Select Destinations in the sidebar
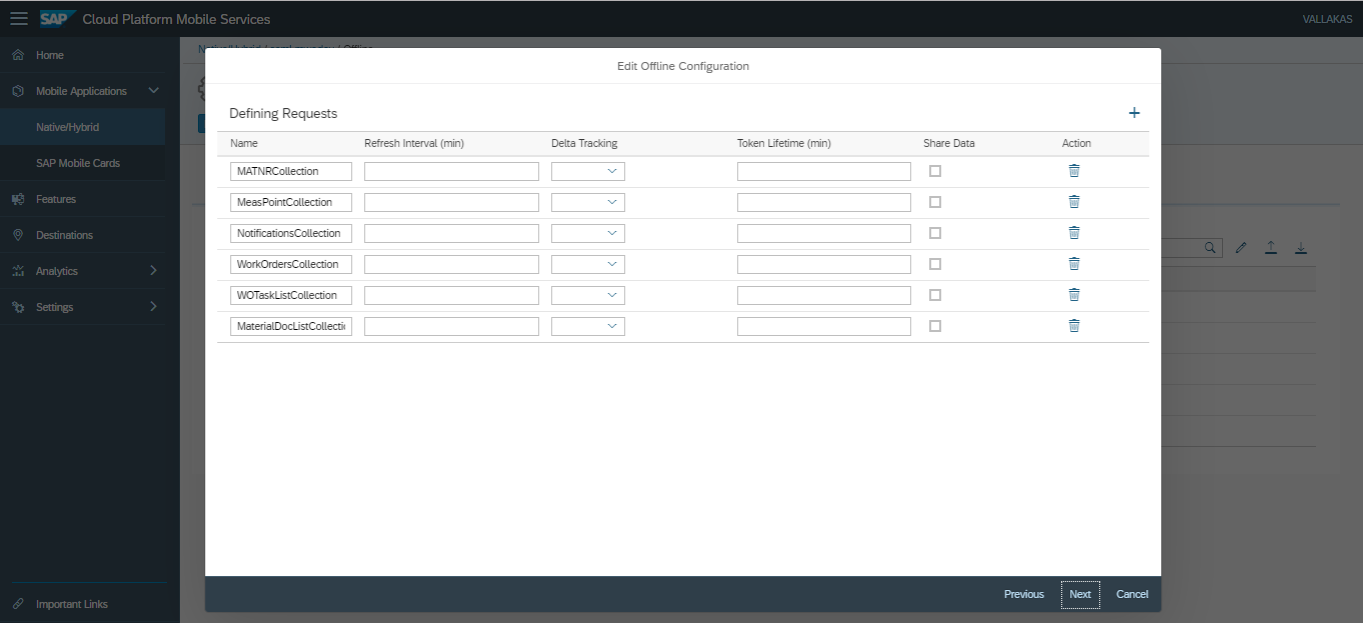This screenshot has width=1363, height=623. [64, 235]
